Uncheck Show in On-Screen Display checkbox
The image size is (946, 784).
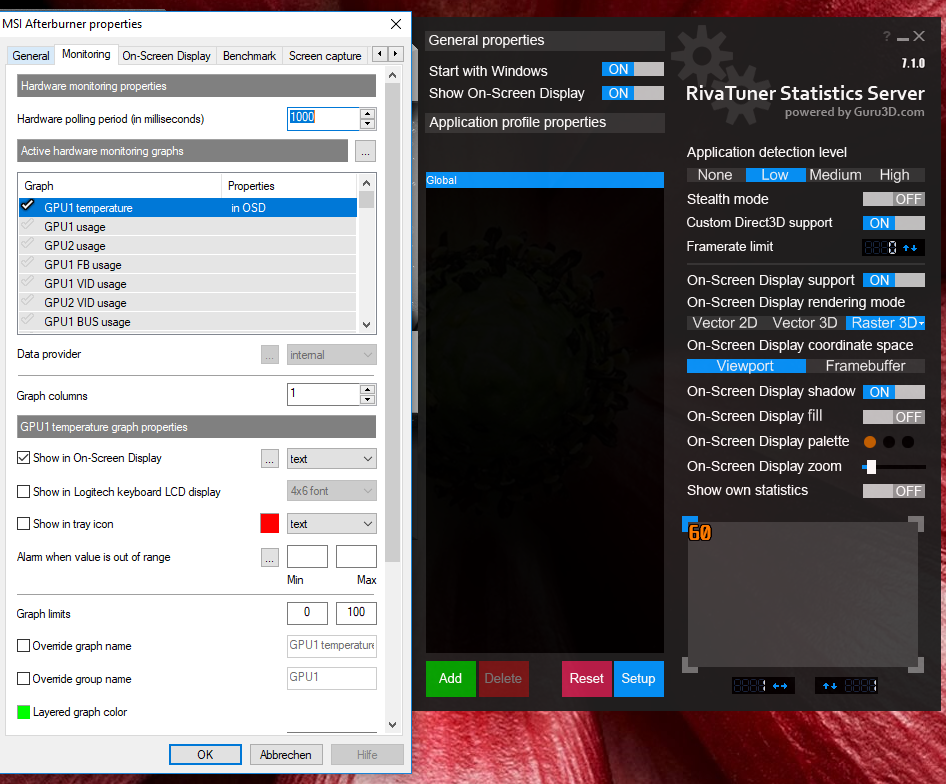coord(24,457)
